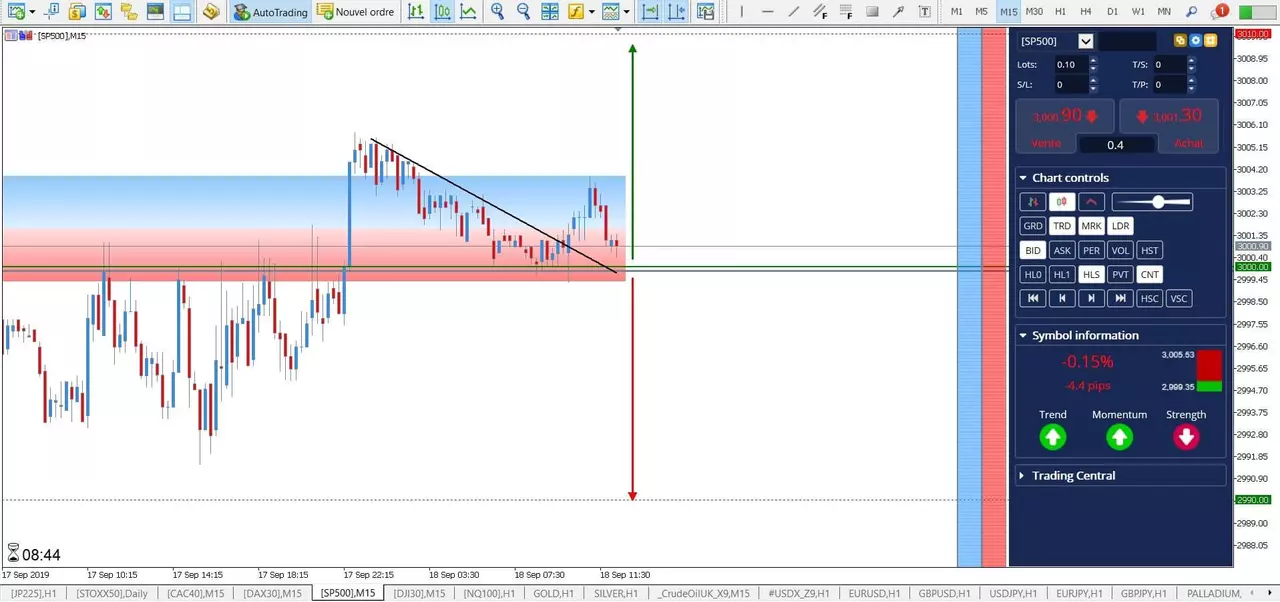Switch chart to candlestick mode
Image resolution: width=1280 pixels, height=602 pixels.
tap(442, 12)
